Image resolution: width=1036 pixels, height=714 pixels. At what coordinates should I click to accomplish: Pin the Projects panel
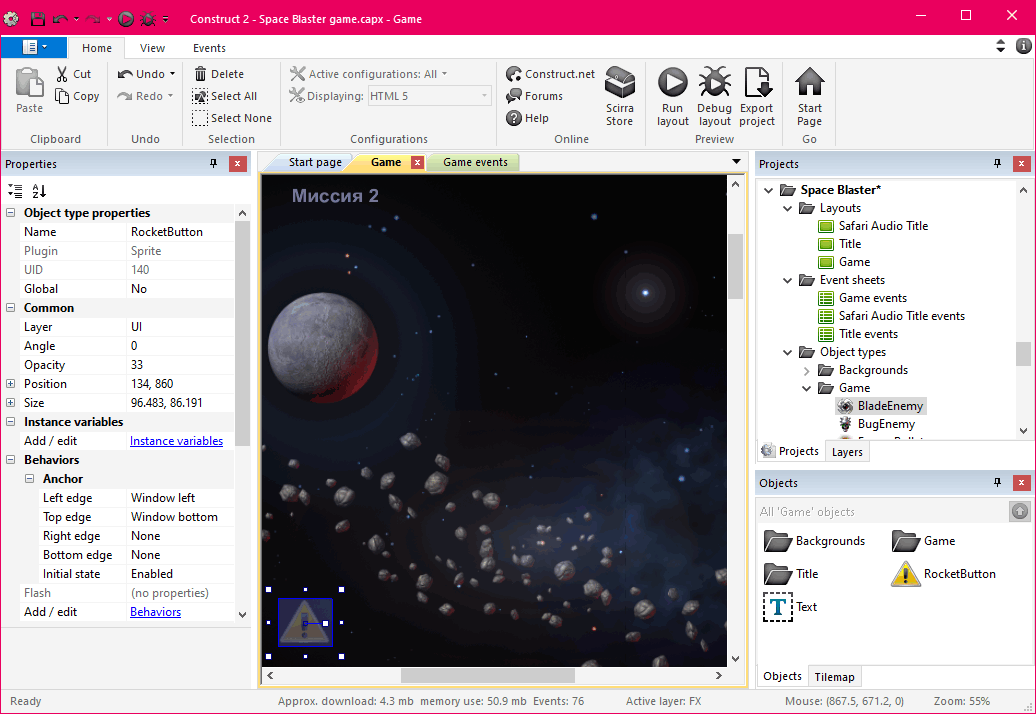coord(997,164)
